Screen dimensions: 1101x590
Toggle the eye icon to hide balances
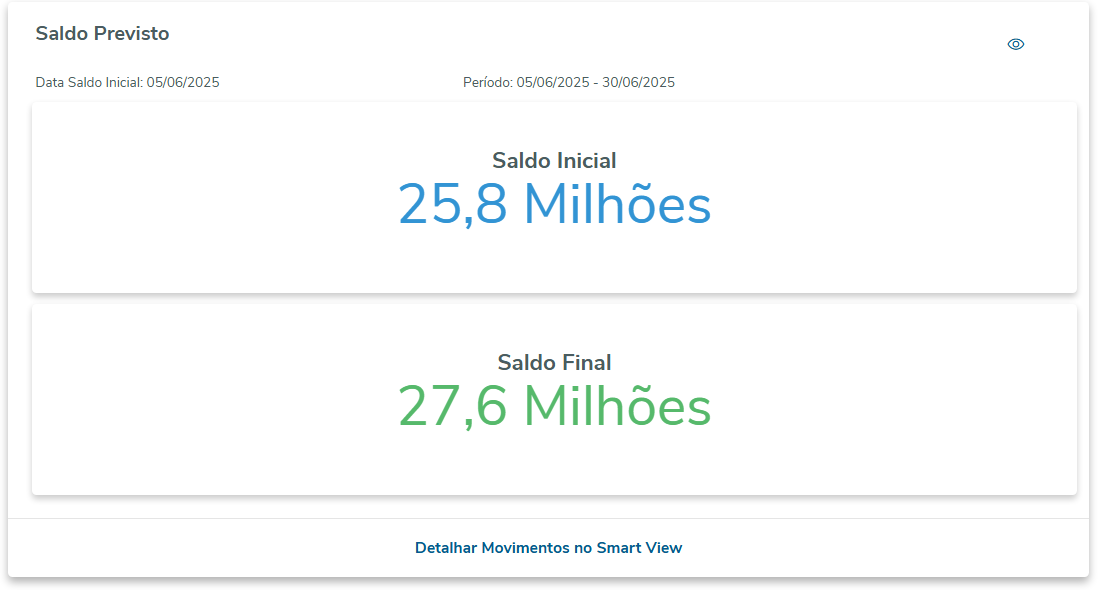click(1016, 44)
